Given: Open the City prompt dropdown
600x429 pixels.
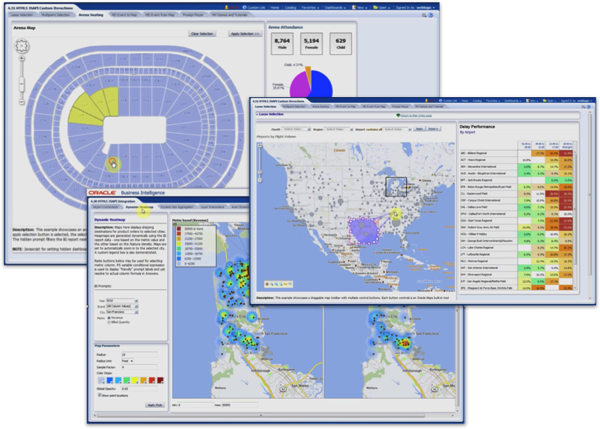Looking at the screenshot, I should 136,312.
